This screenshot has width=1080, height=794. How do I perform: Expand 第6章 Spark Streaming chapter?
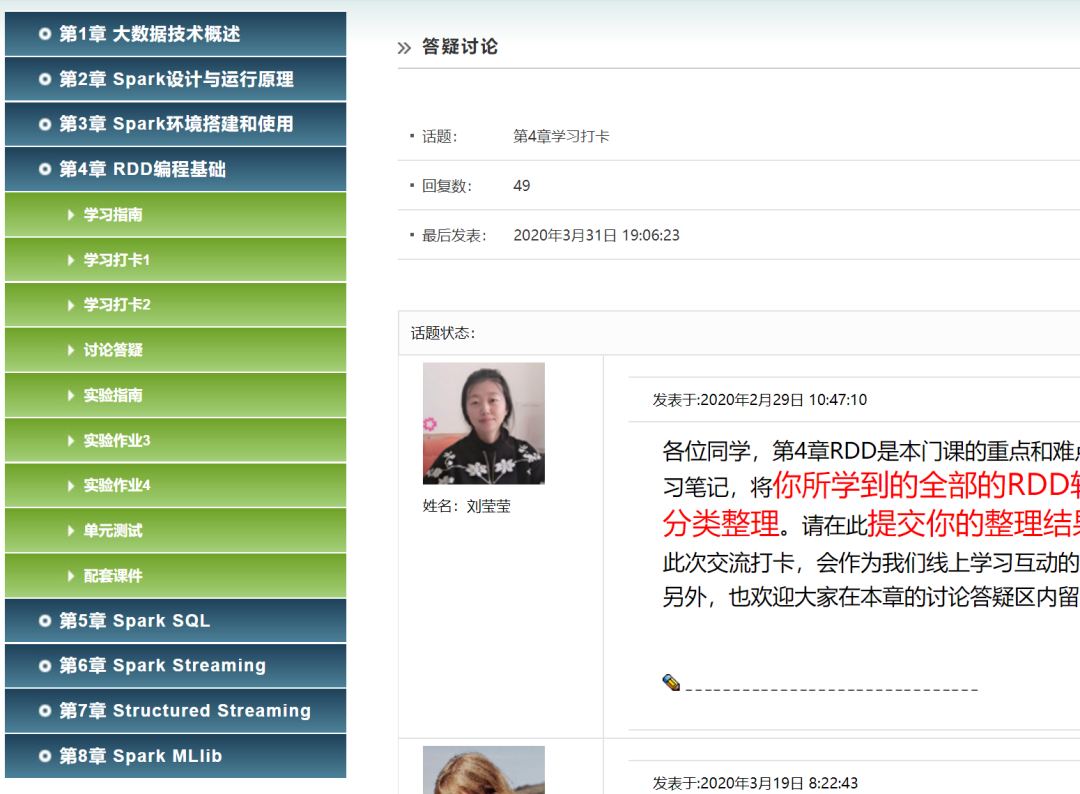(162, 666)
